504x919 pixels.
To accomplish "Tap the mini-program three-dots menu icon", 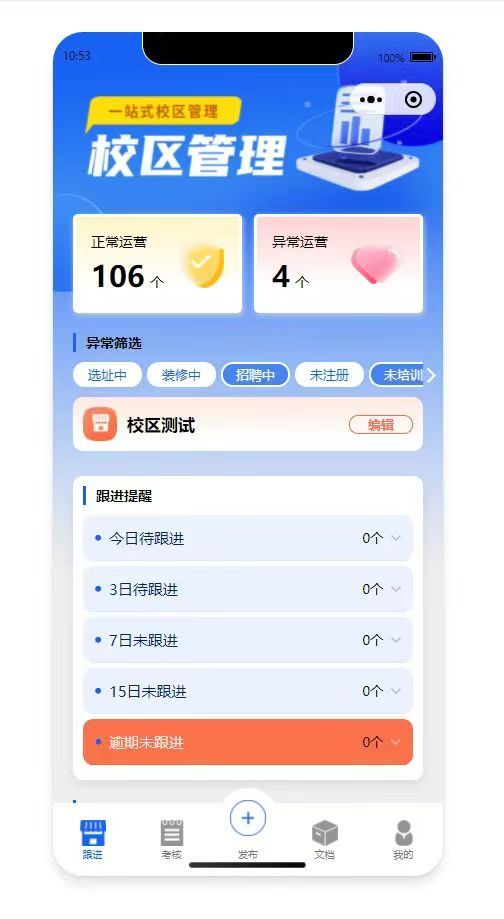I will (371, 100).
